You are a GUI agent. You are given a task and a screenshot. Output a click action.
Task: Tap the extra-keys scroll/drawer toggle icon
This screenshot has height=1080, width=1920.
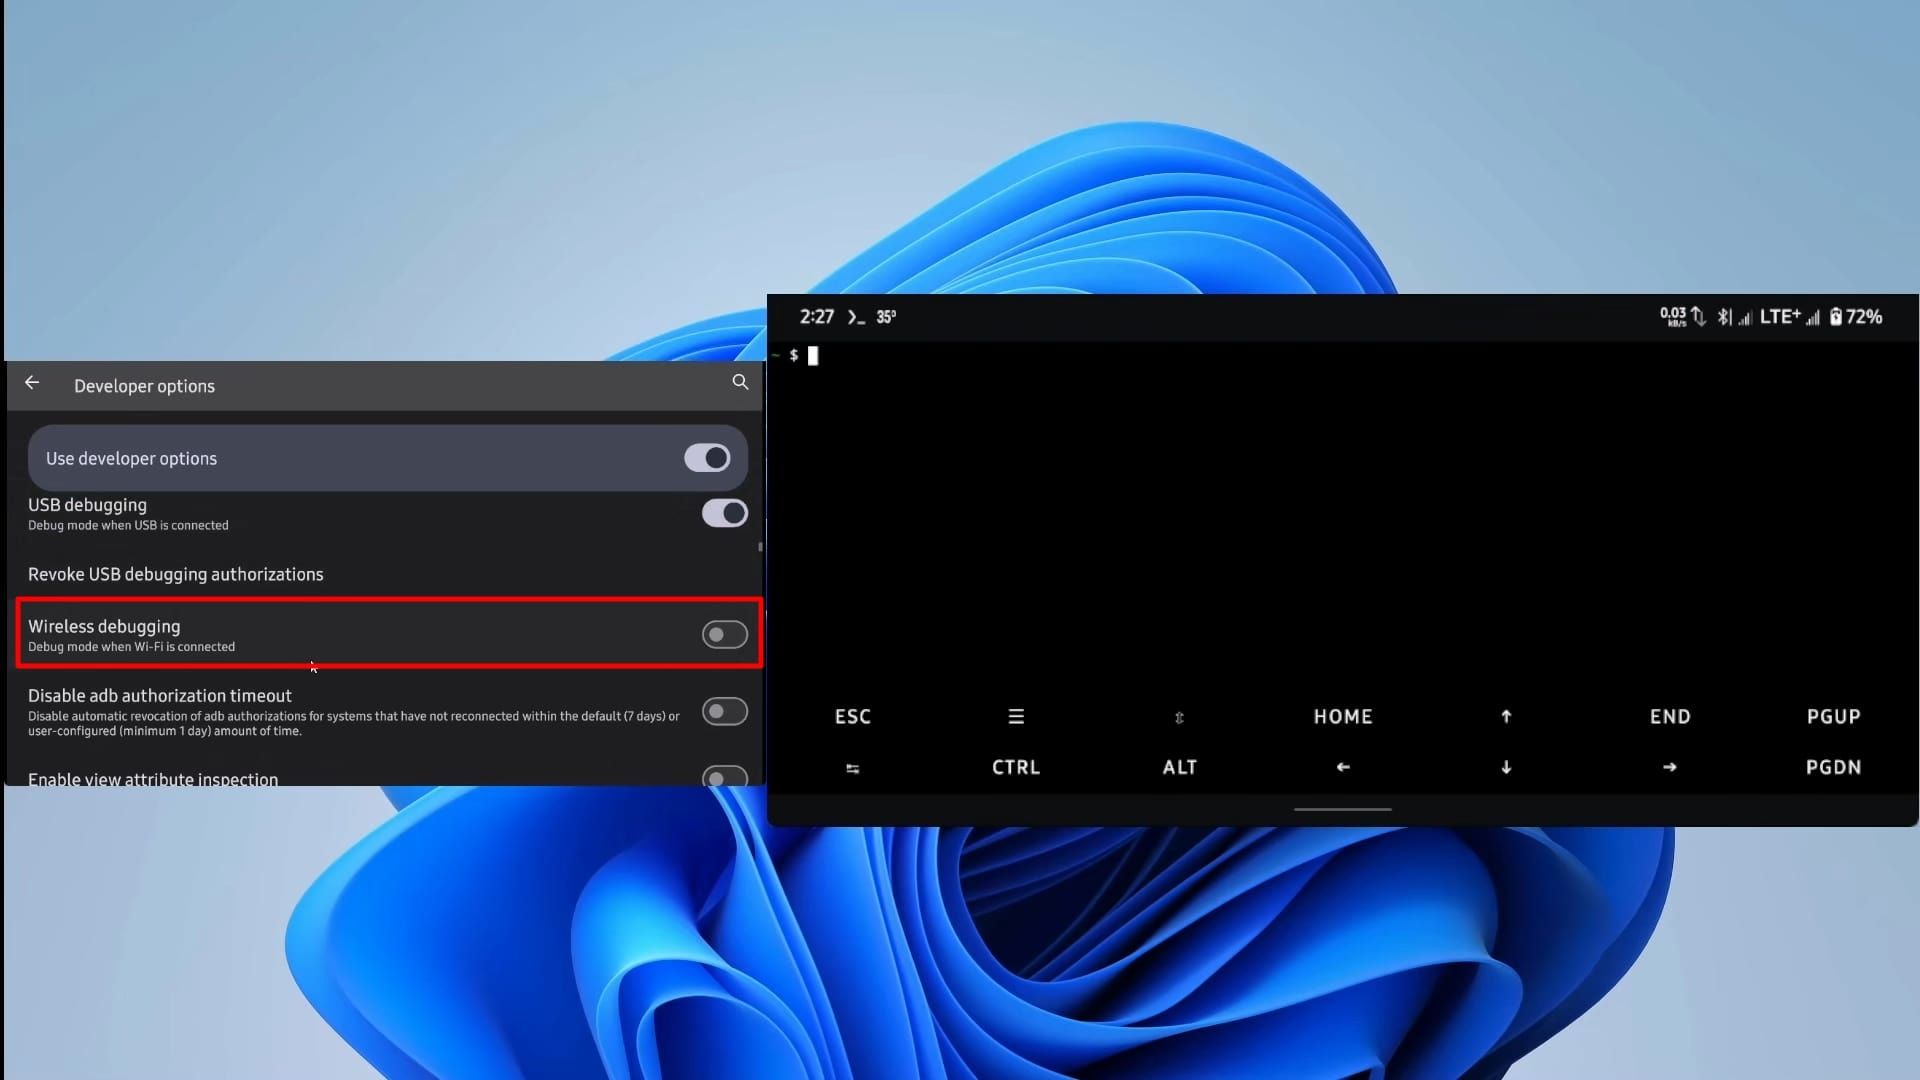[1179, 717]
